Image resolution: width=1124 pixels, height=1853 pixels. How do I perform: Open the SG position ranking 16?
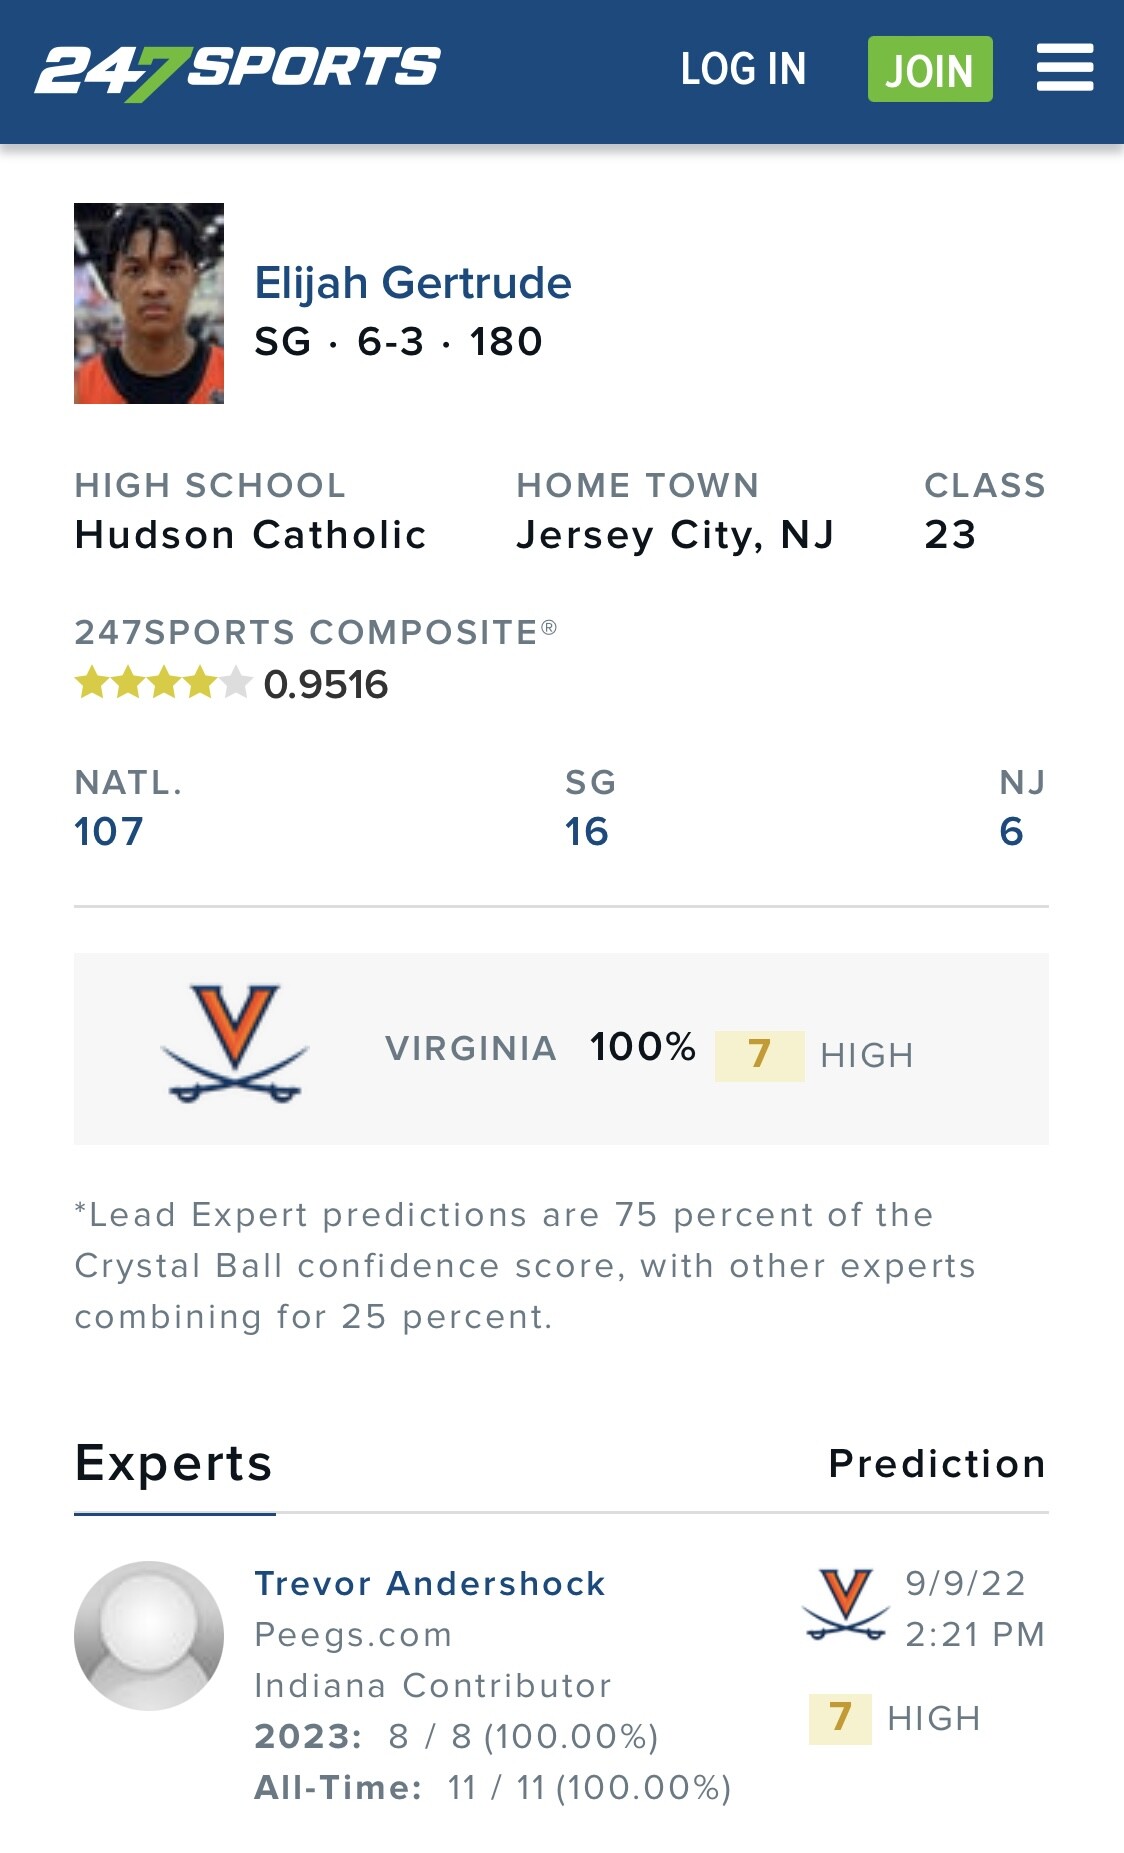pos(587,831)
